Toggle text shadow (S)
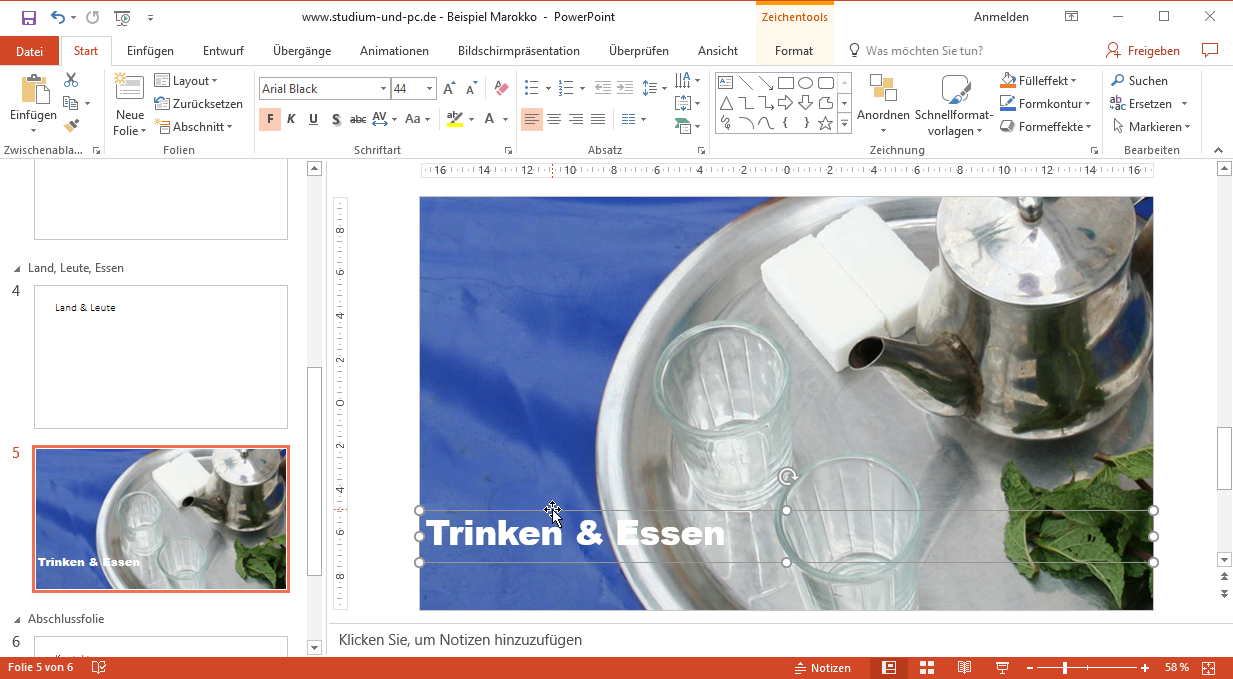 (x=335, y=119)
